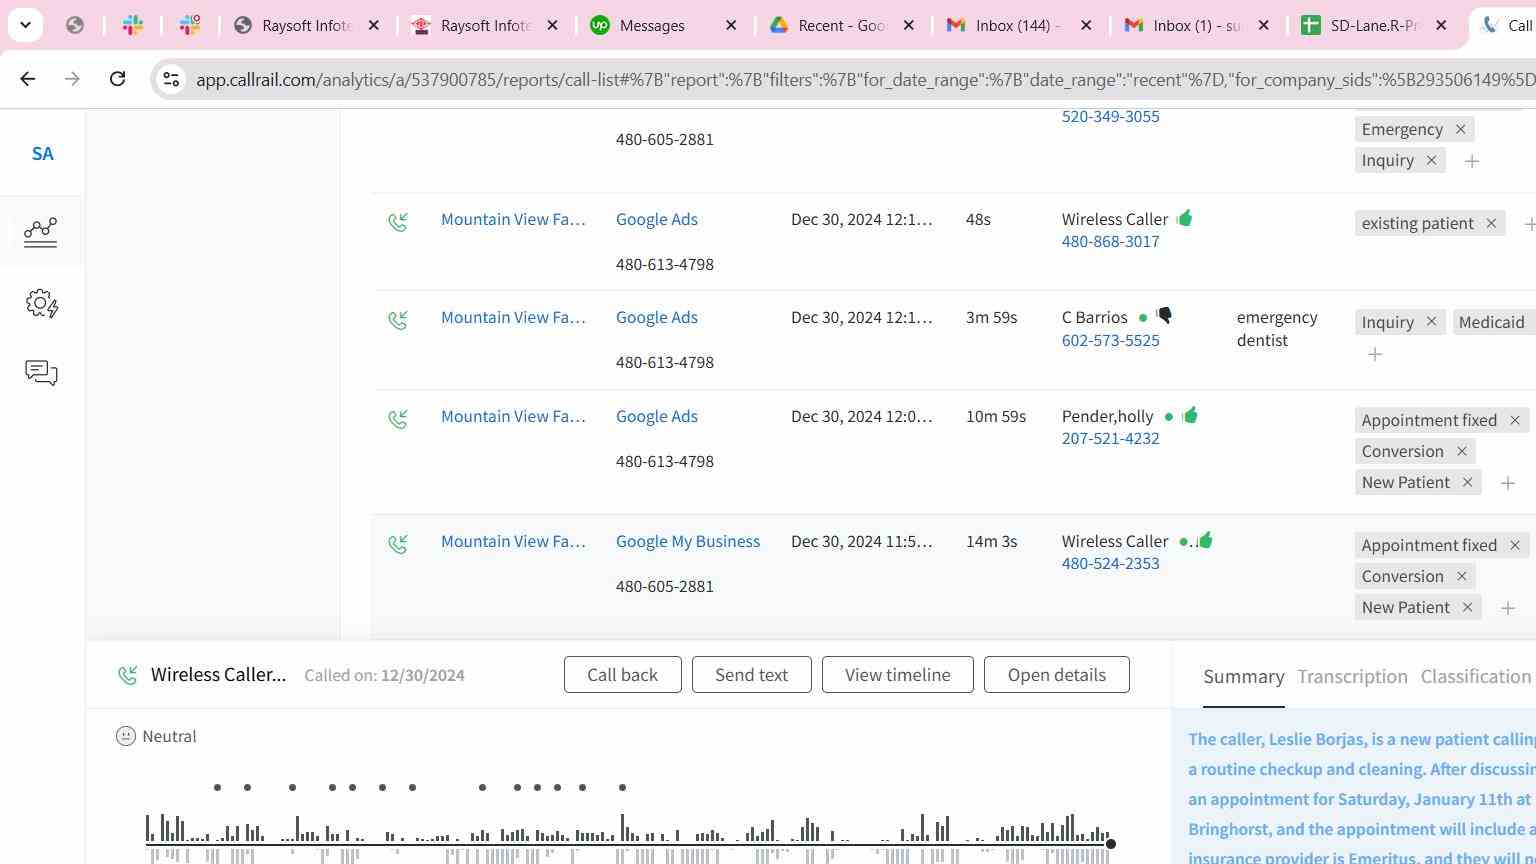
Task: Remove Conversion tag from Pender,holly call
Action: (1462, 451)
